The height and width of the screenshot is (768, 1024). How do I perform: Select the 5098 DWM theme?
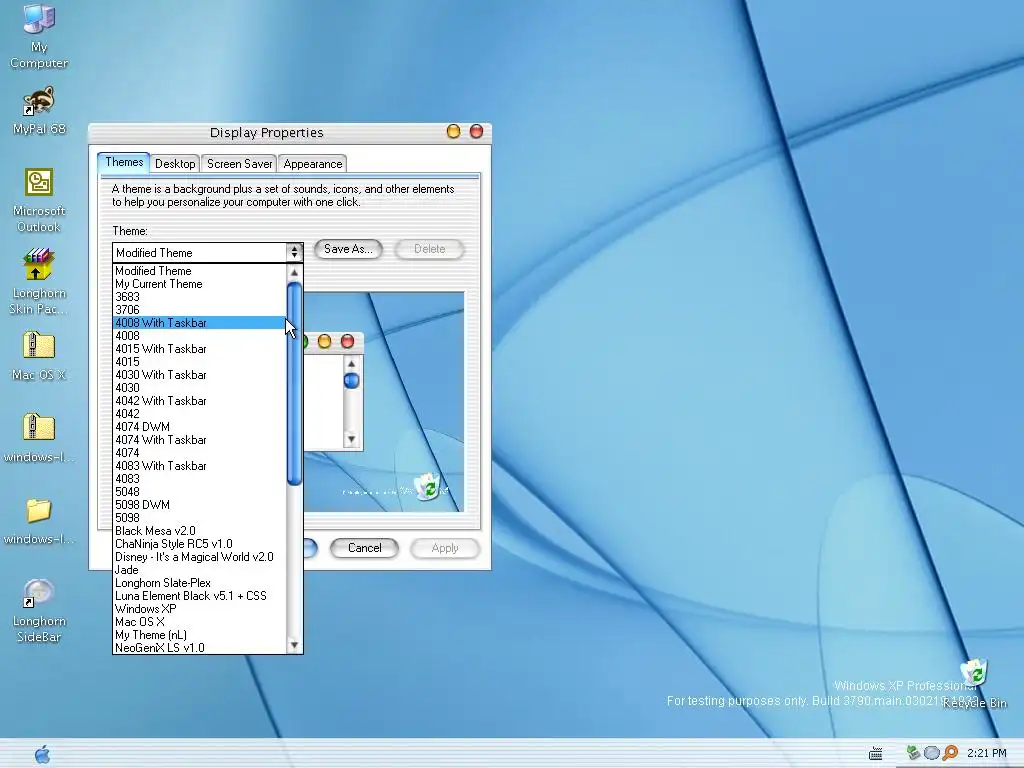(200, 505)
